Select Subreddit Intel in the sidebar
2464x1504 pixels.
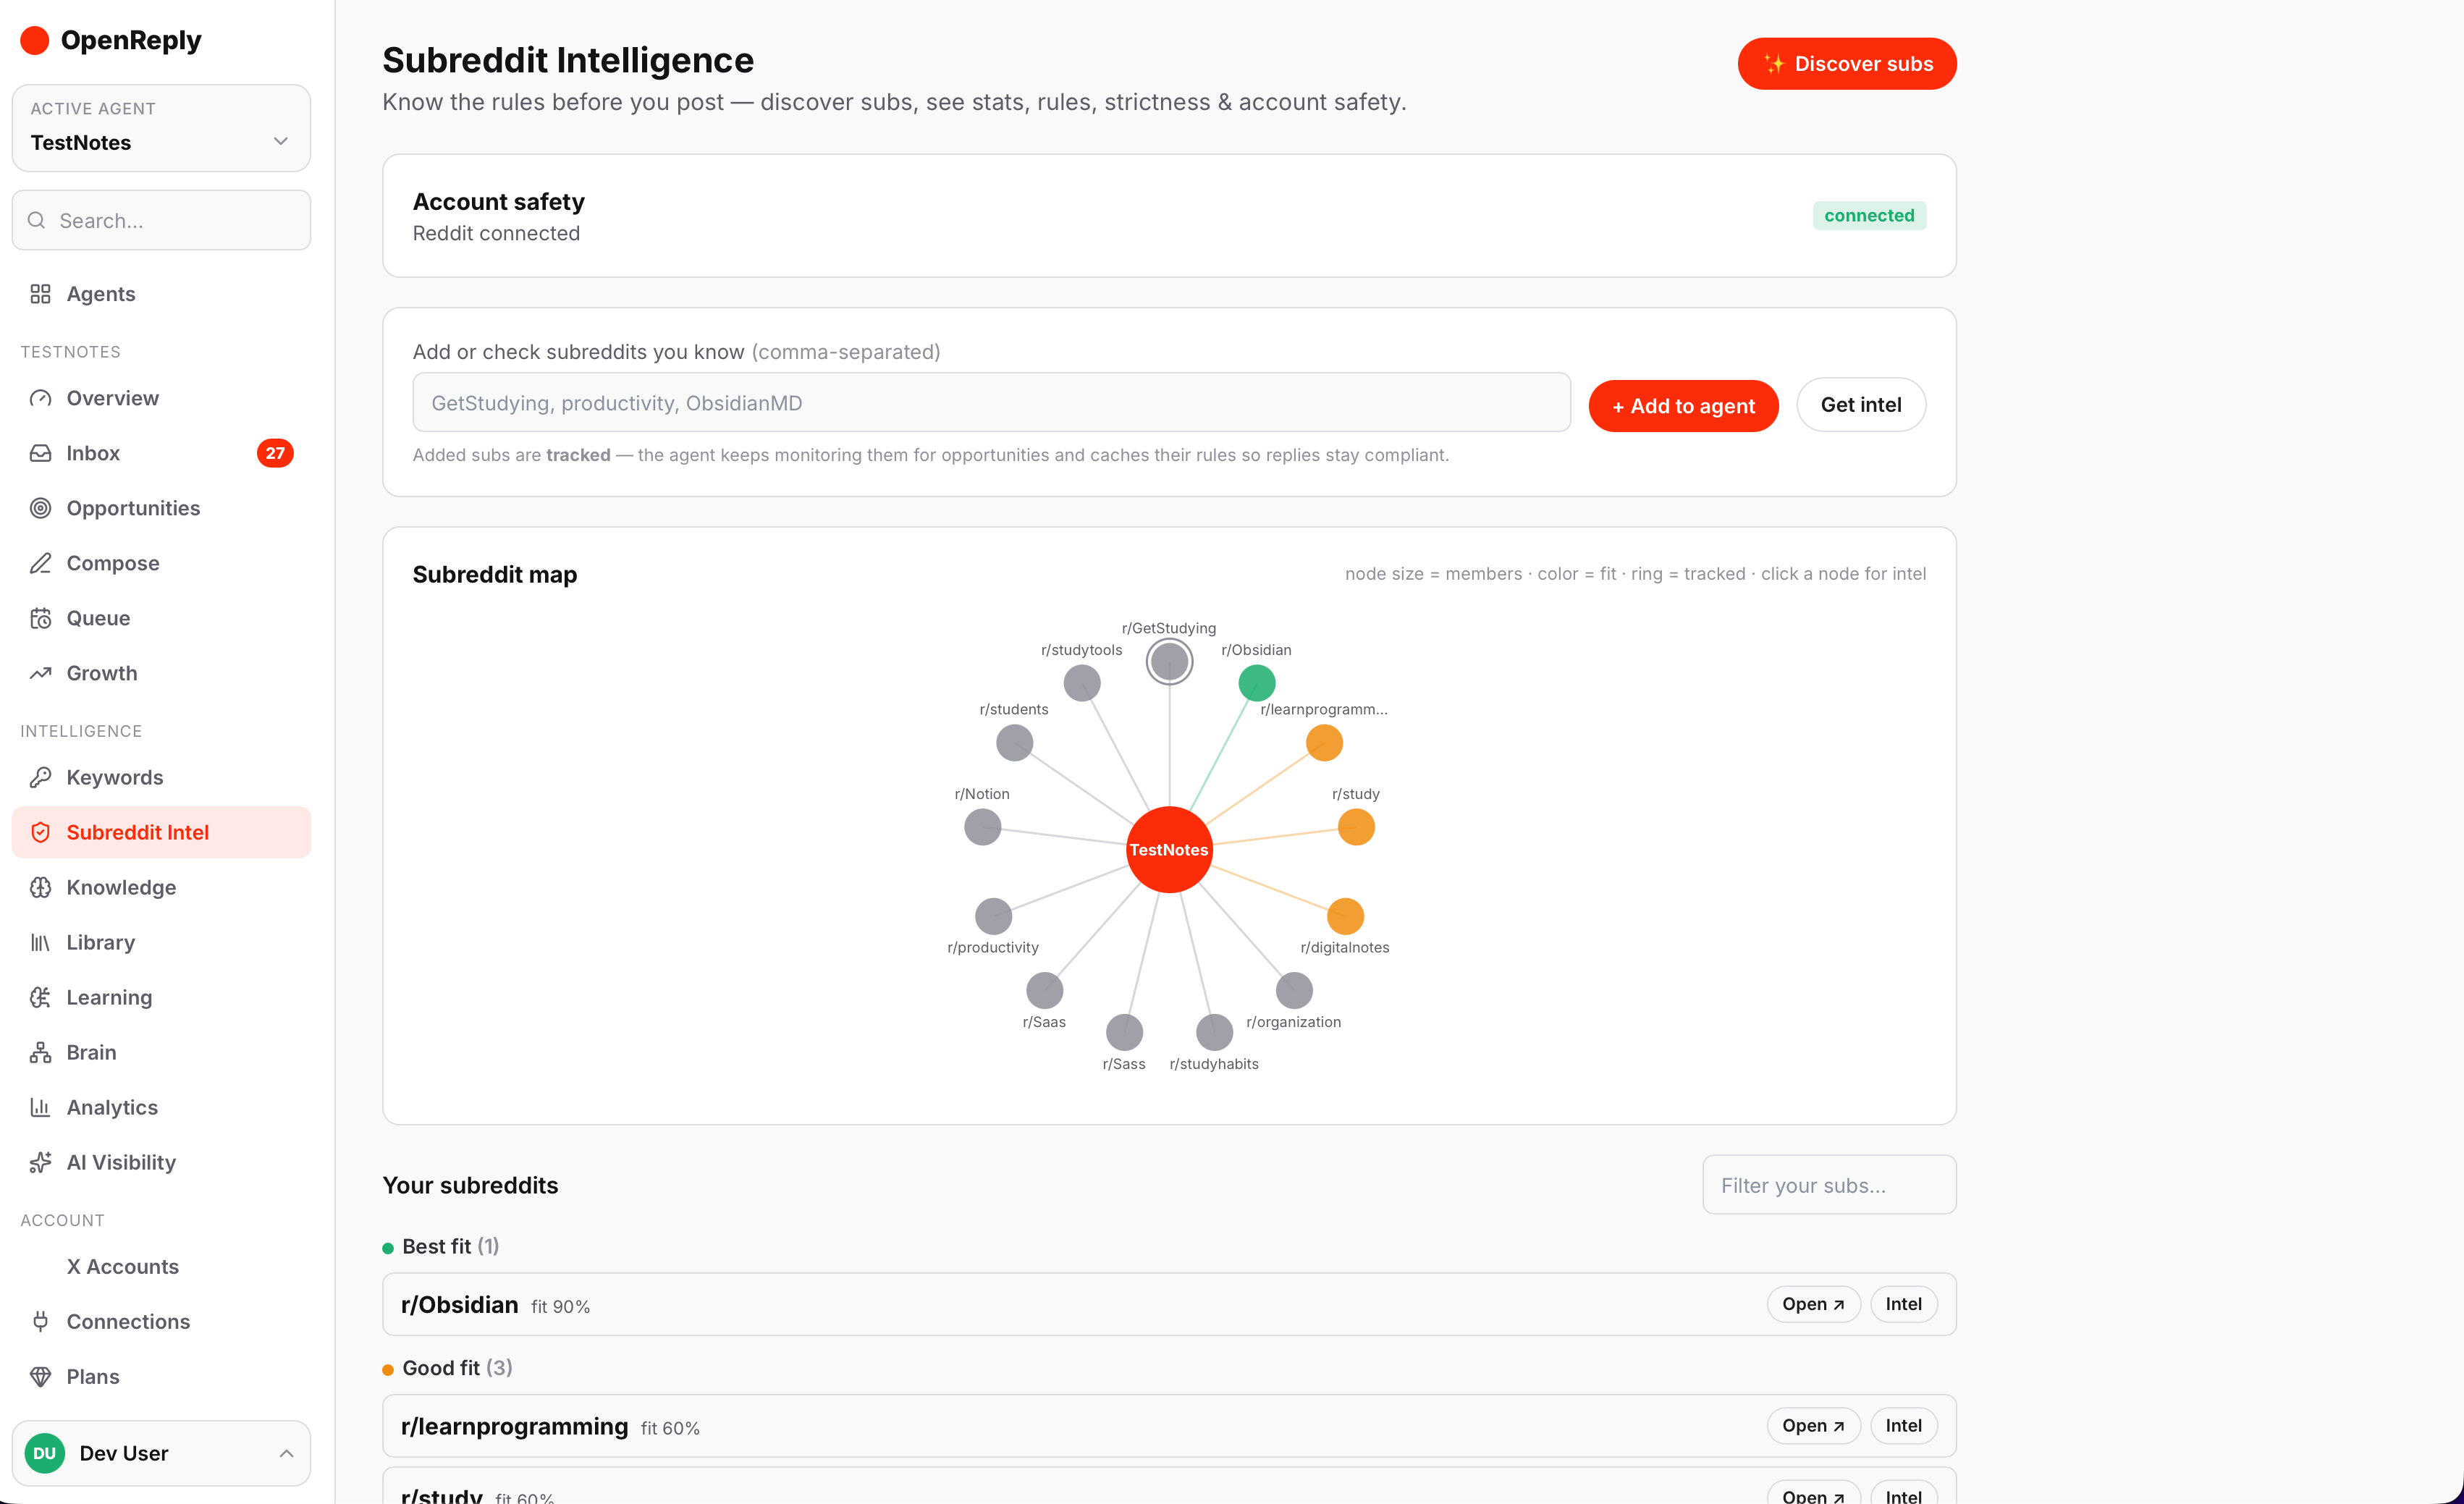coord(161,832)
